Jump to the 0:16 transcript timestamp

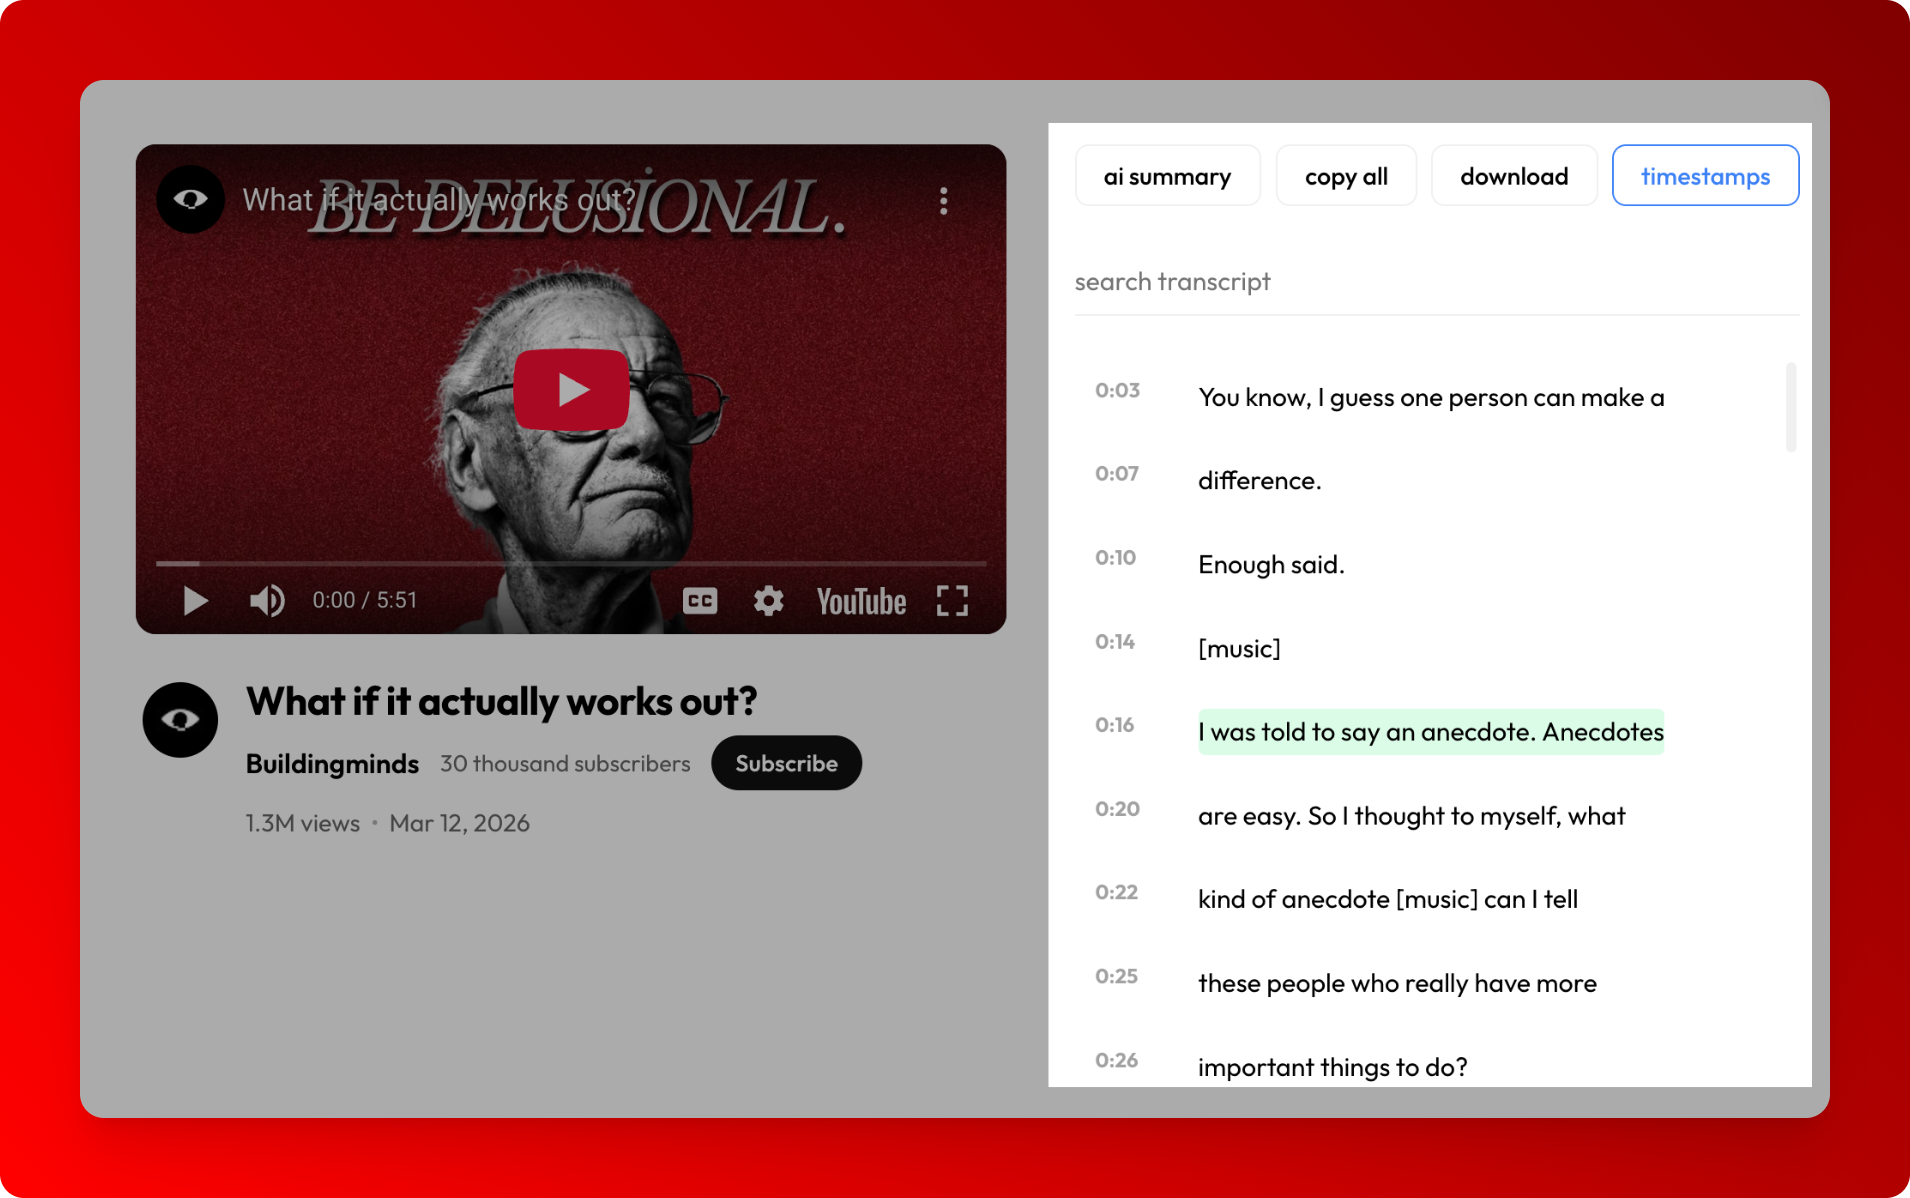point(1113,724)
